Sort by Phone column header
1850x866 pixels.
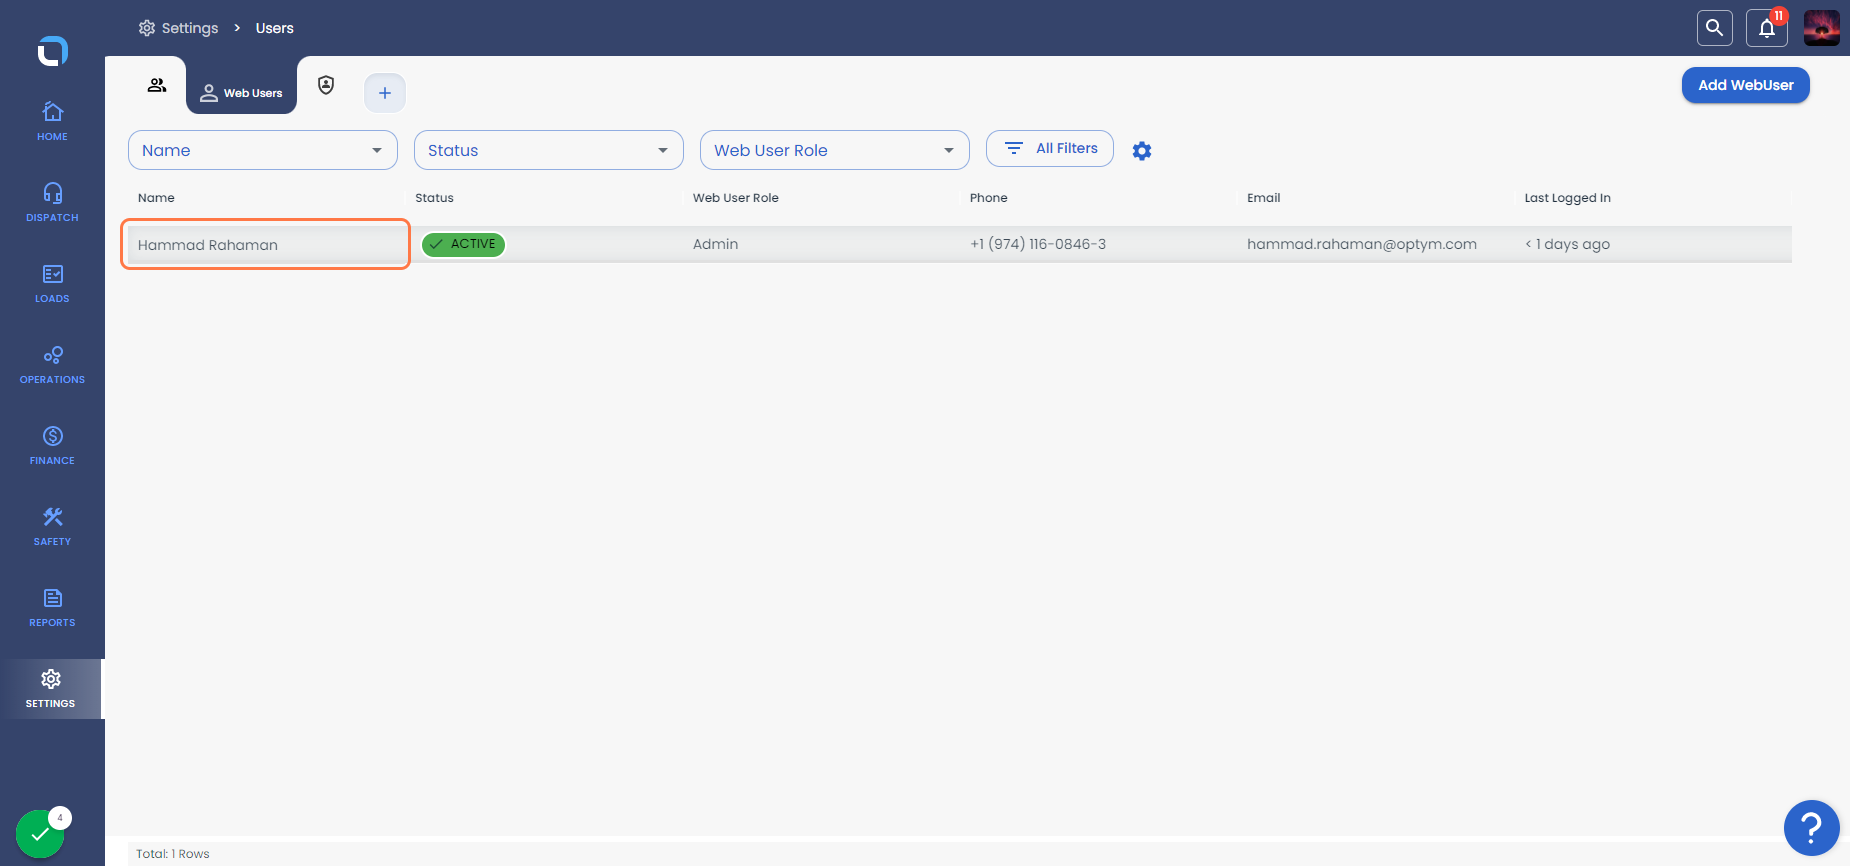(x=989, y=198)
